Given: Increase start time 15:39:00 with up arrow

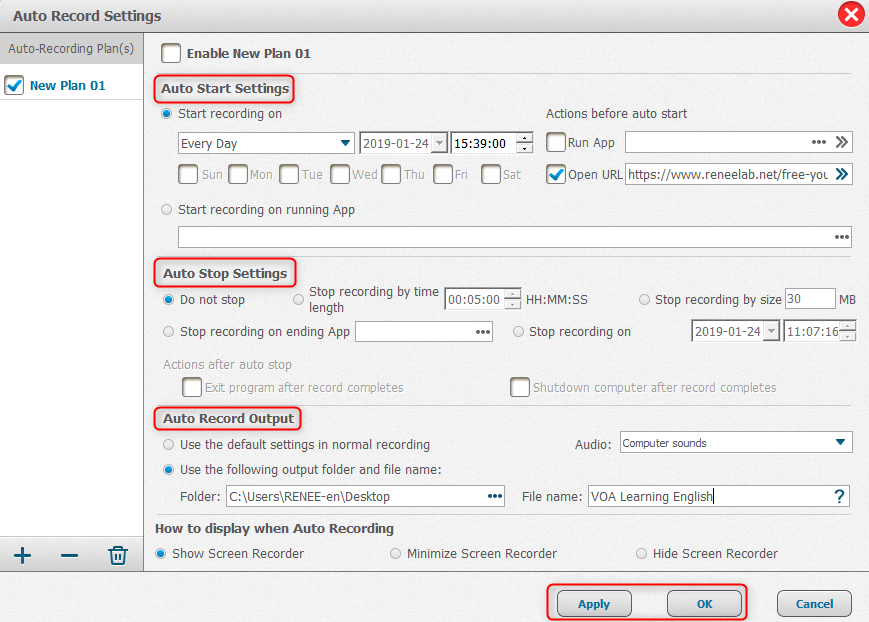Looking at the screenshot, I should coord(525,138).
